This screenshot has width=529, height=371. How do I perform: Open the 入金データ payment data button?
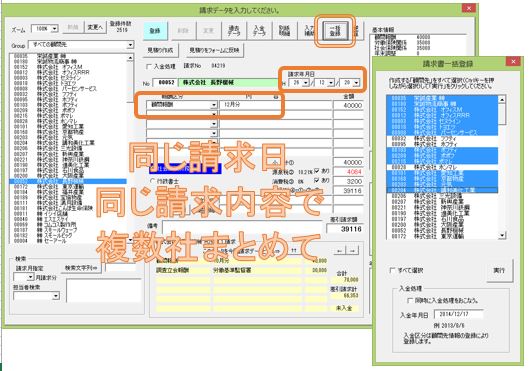[259, 31]
